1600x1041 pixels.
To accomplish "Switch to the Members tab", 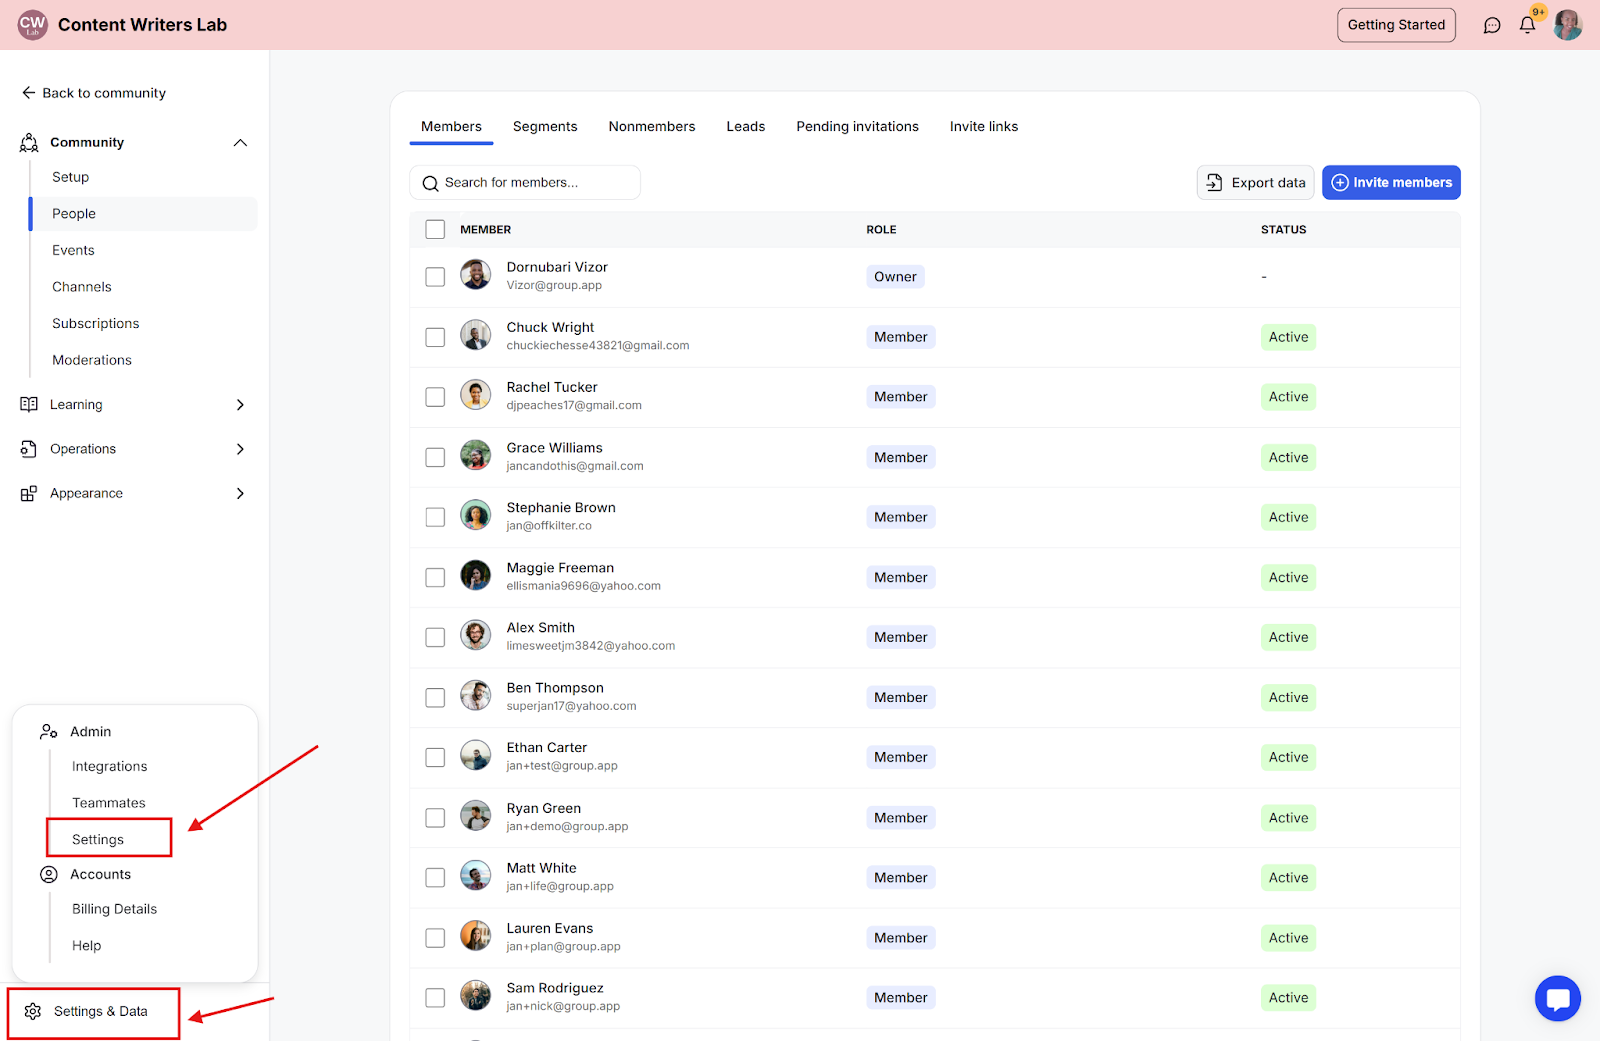I will pyautogui.click(x=451, y=127).
